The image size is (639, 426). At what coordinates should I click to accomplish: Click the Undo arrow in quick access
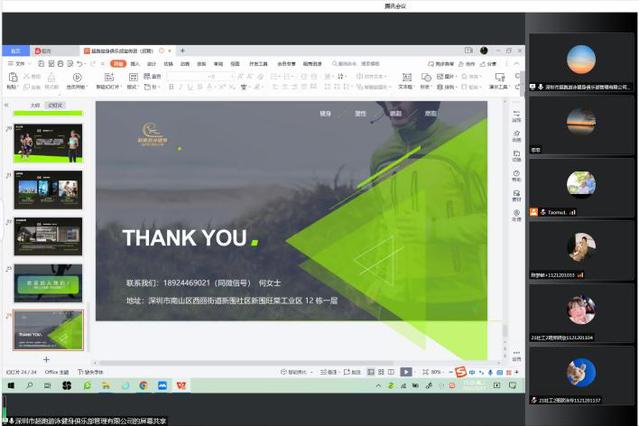point(80,64)
